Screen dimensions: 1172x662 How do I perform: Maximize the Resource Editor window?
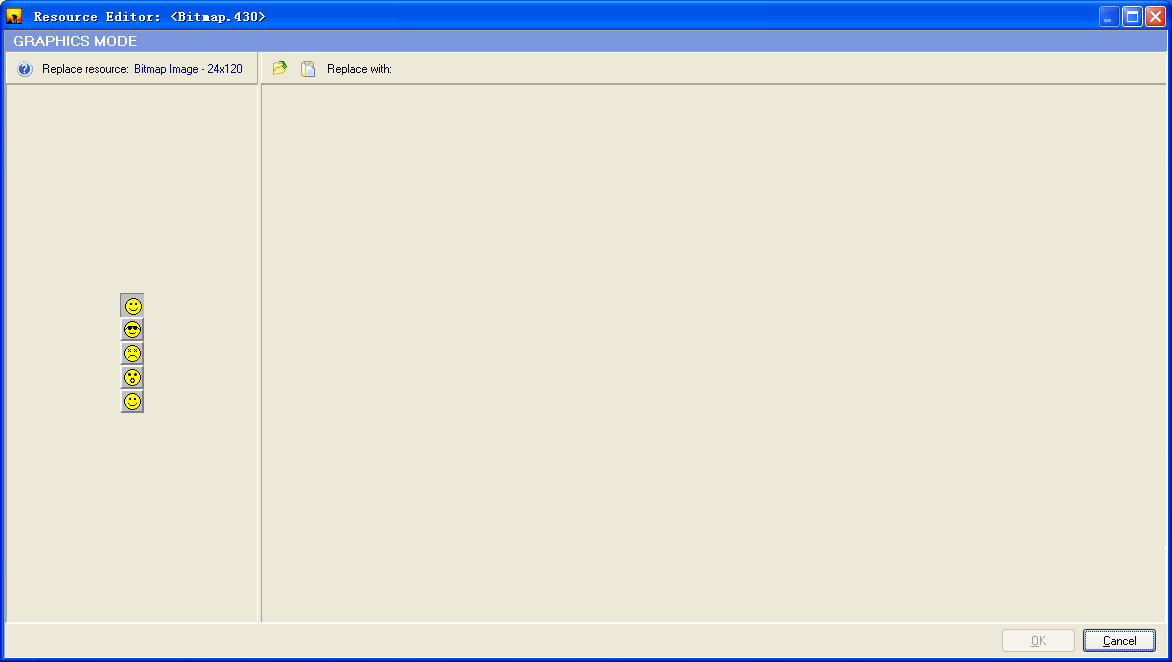pyautogui.click(x=1132, y=16)
